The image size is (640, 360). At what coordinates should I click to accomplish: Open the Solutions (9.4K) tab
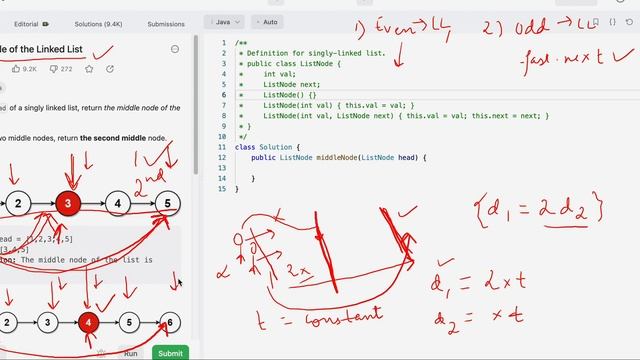[98, 24]
